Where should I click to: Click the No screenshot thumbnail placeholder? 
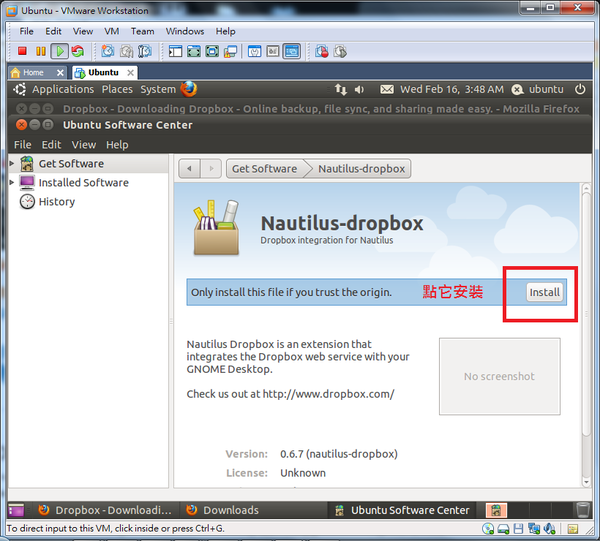tap(499, 376)
